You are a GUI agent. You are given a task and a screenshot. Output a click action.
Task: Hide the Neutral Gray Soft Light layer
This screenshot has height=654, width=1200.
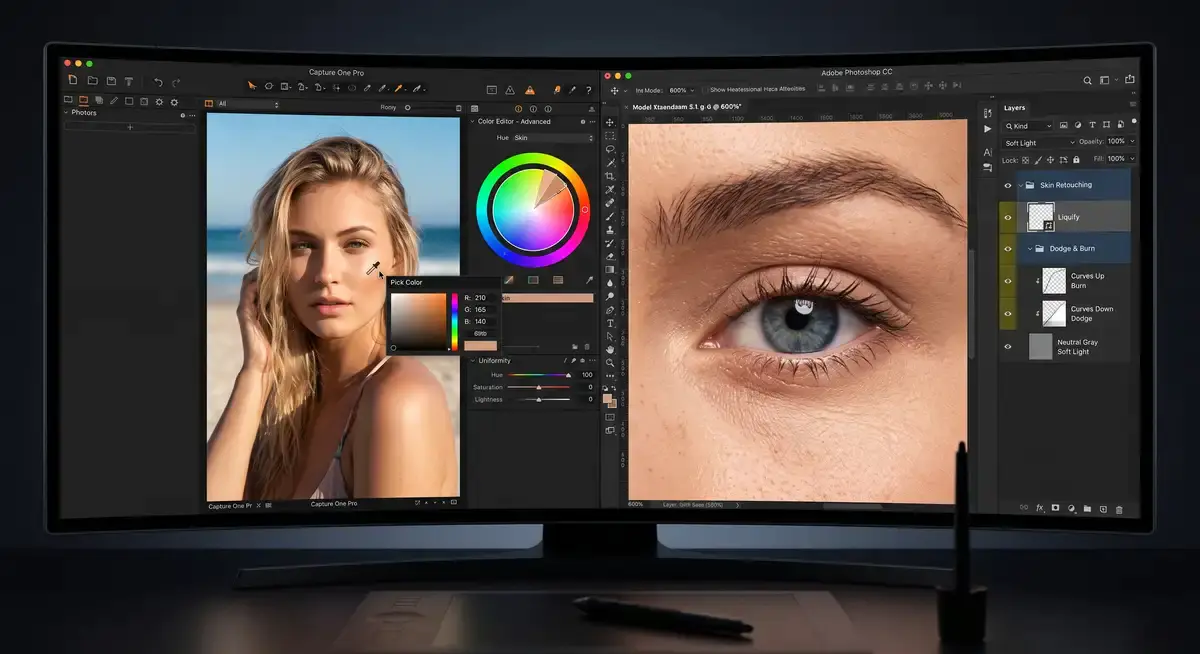(1007, 346)
